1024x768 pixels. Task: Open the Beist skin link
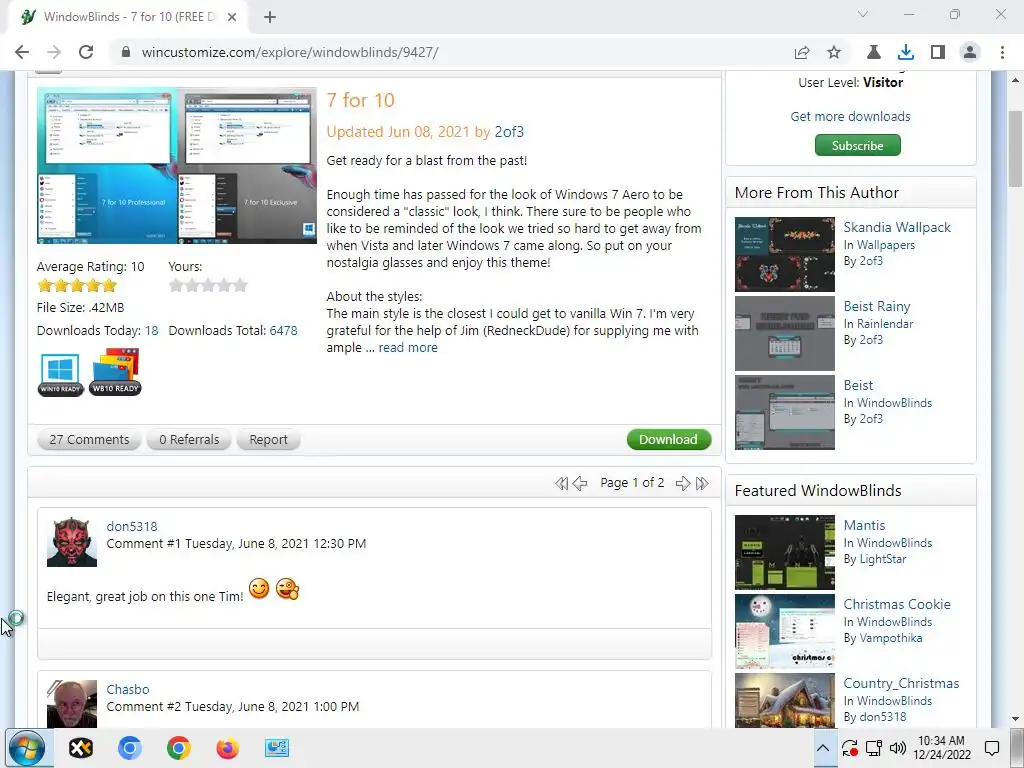pos(858,385)
